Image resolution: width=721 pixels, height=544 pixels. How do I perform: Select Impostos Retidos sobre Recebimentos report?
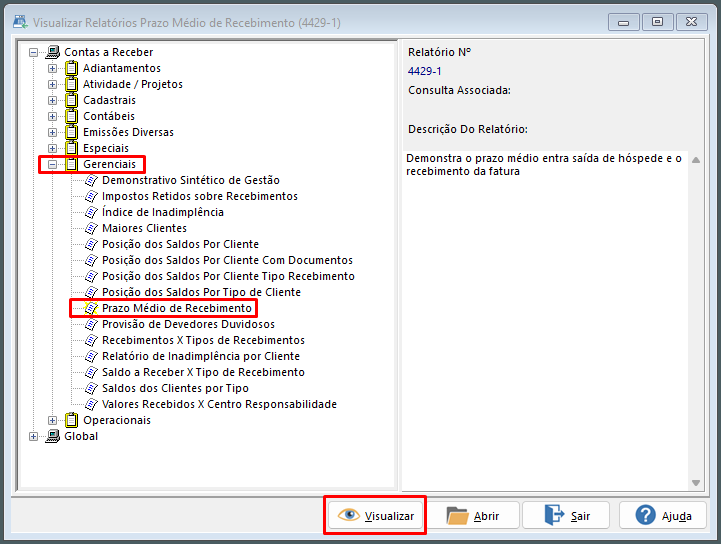tap(200, 196)
